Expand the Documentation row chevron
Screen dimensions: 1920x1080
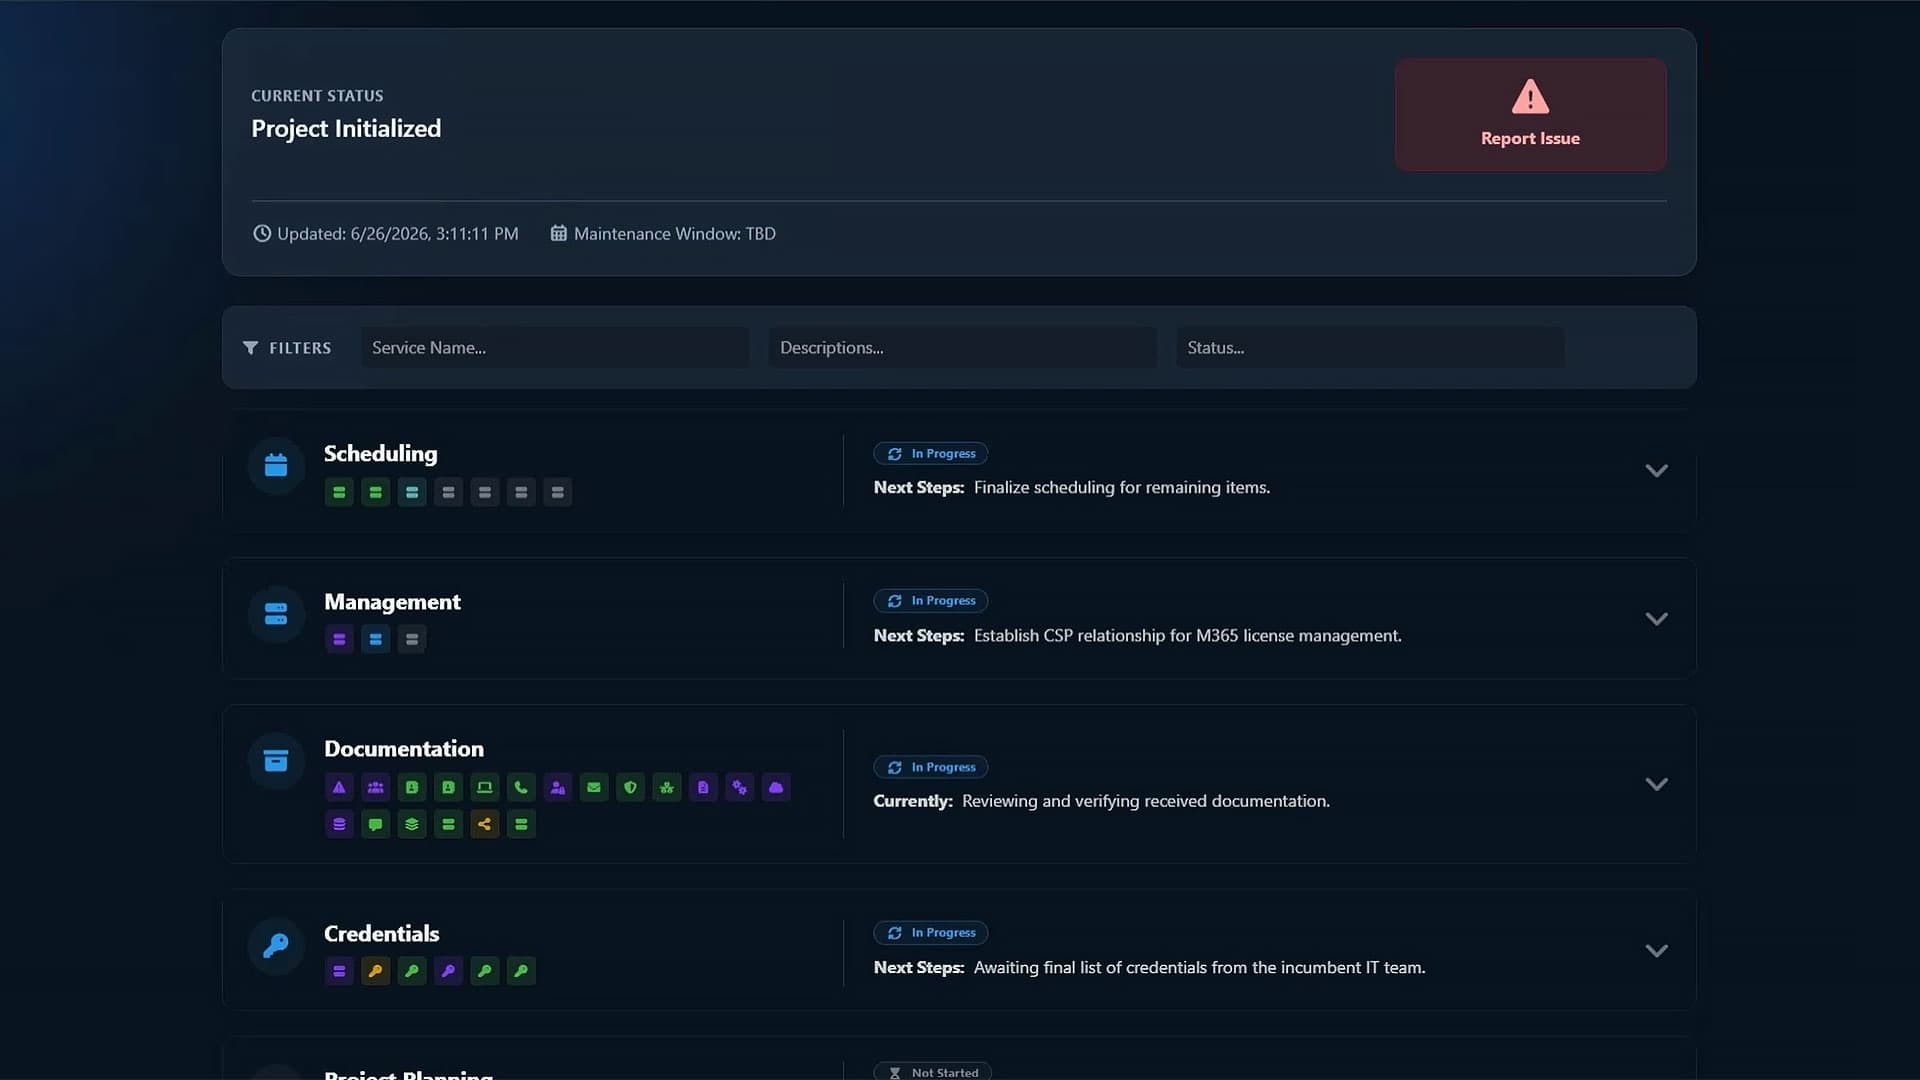[x=1656, y=785]
